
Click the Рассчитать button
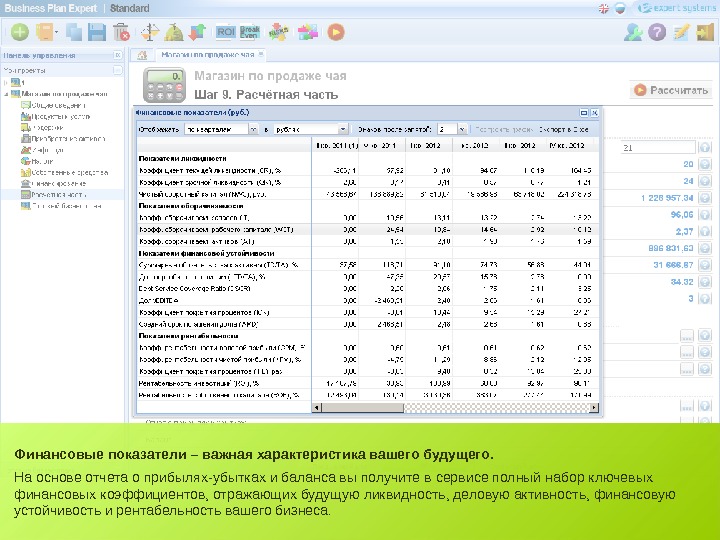(x=671, y=90)
